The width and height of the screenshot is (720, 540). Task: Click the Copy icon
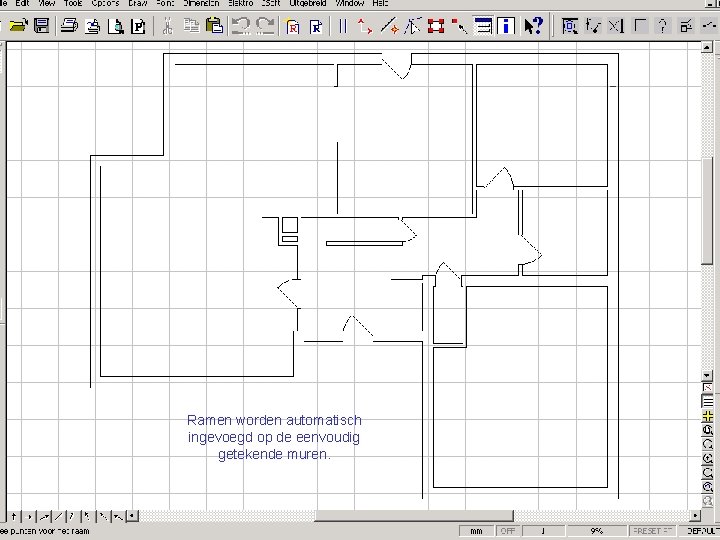tap(191, 25)
